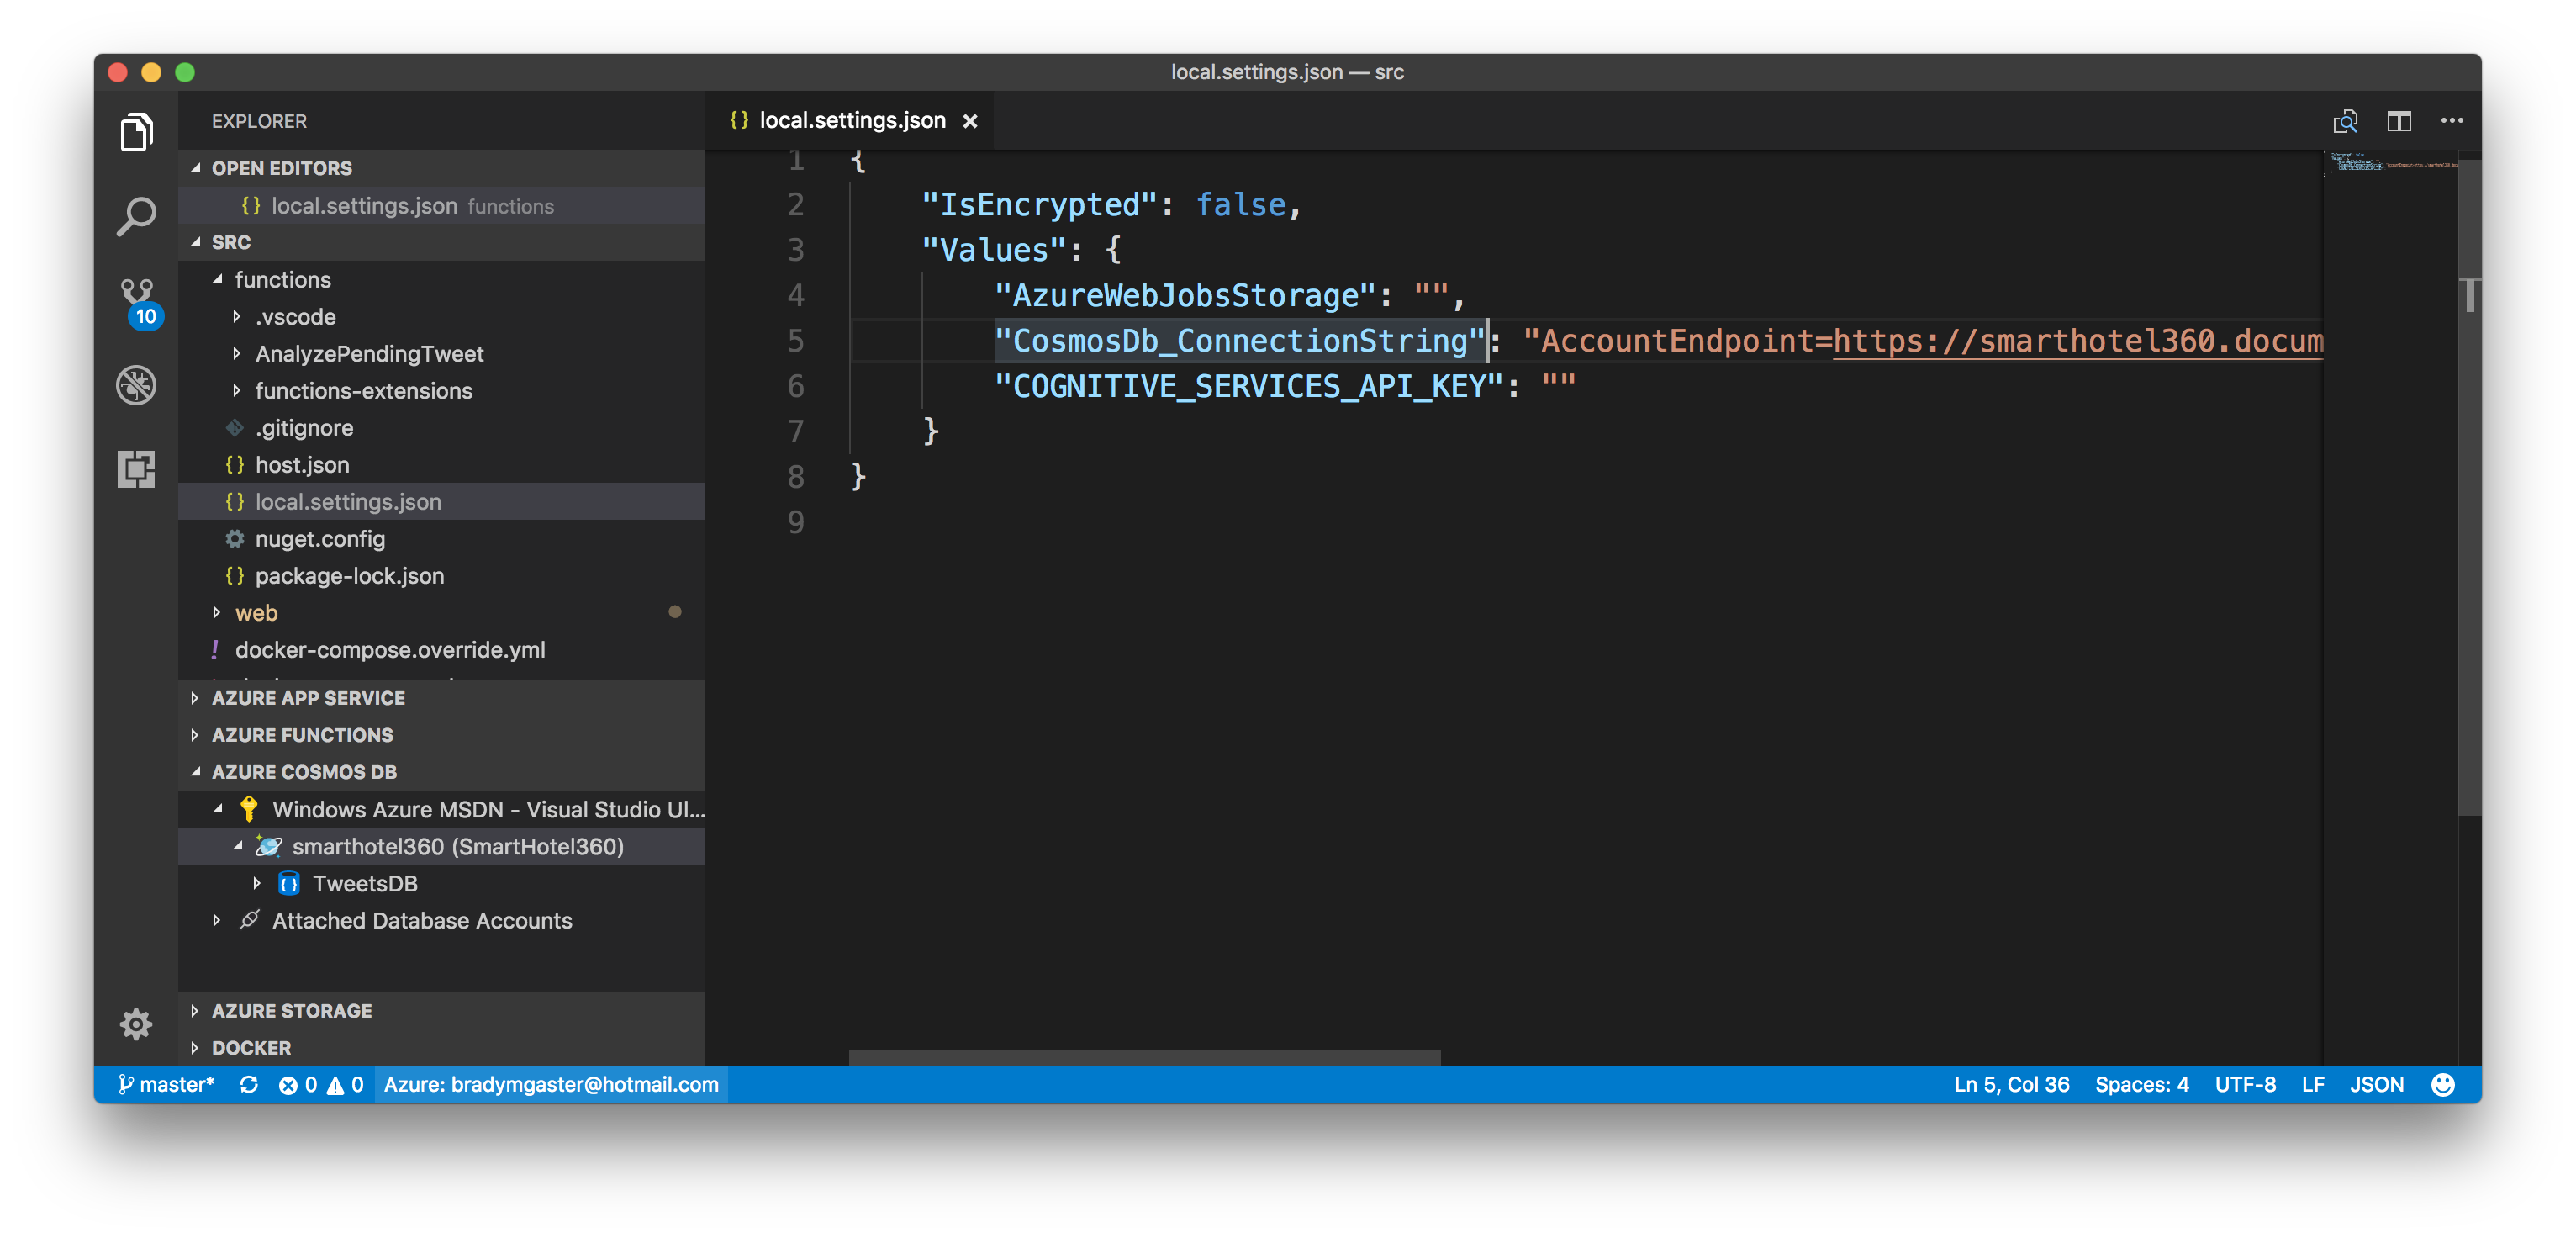2576x1238 pixels.
Task: Open the editor More Actions ellipsis
Action: tap(2452, 121)
